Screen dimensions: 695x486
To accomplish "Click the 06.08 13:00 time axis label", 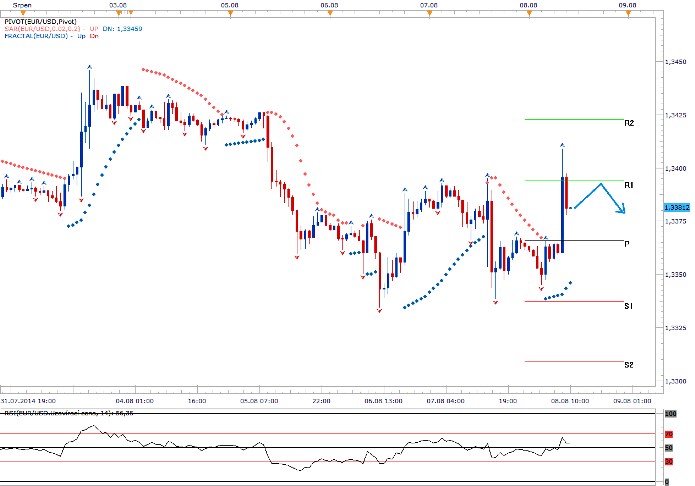I will [x=384, y=401].
